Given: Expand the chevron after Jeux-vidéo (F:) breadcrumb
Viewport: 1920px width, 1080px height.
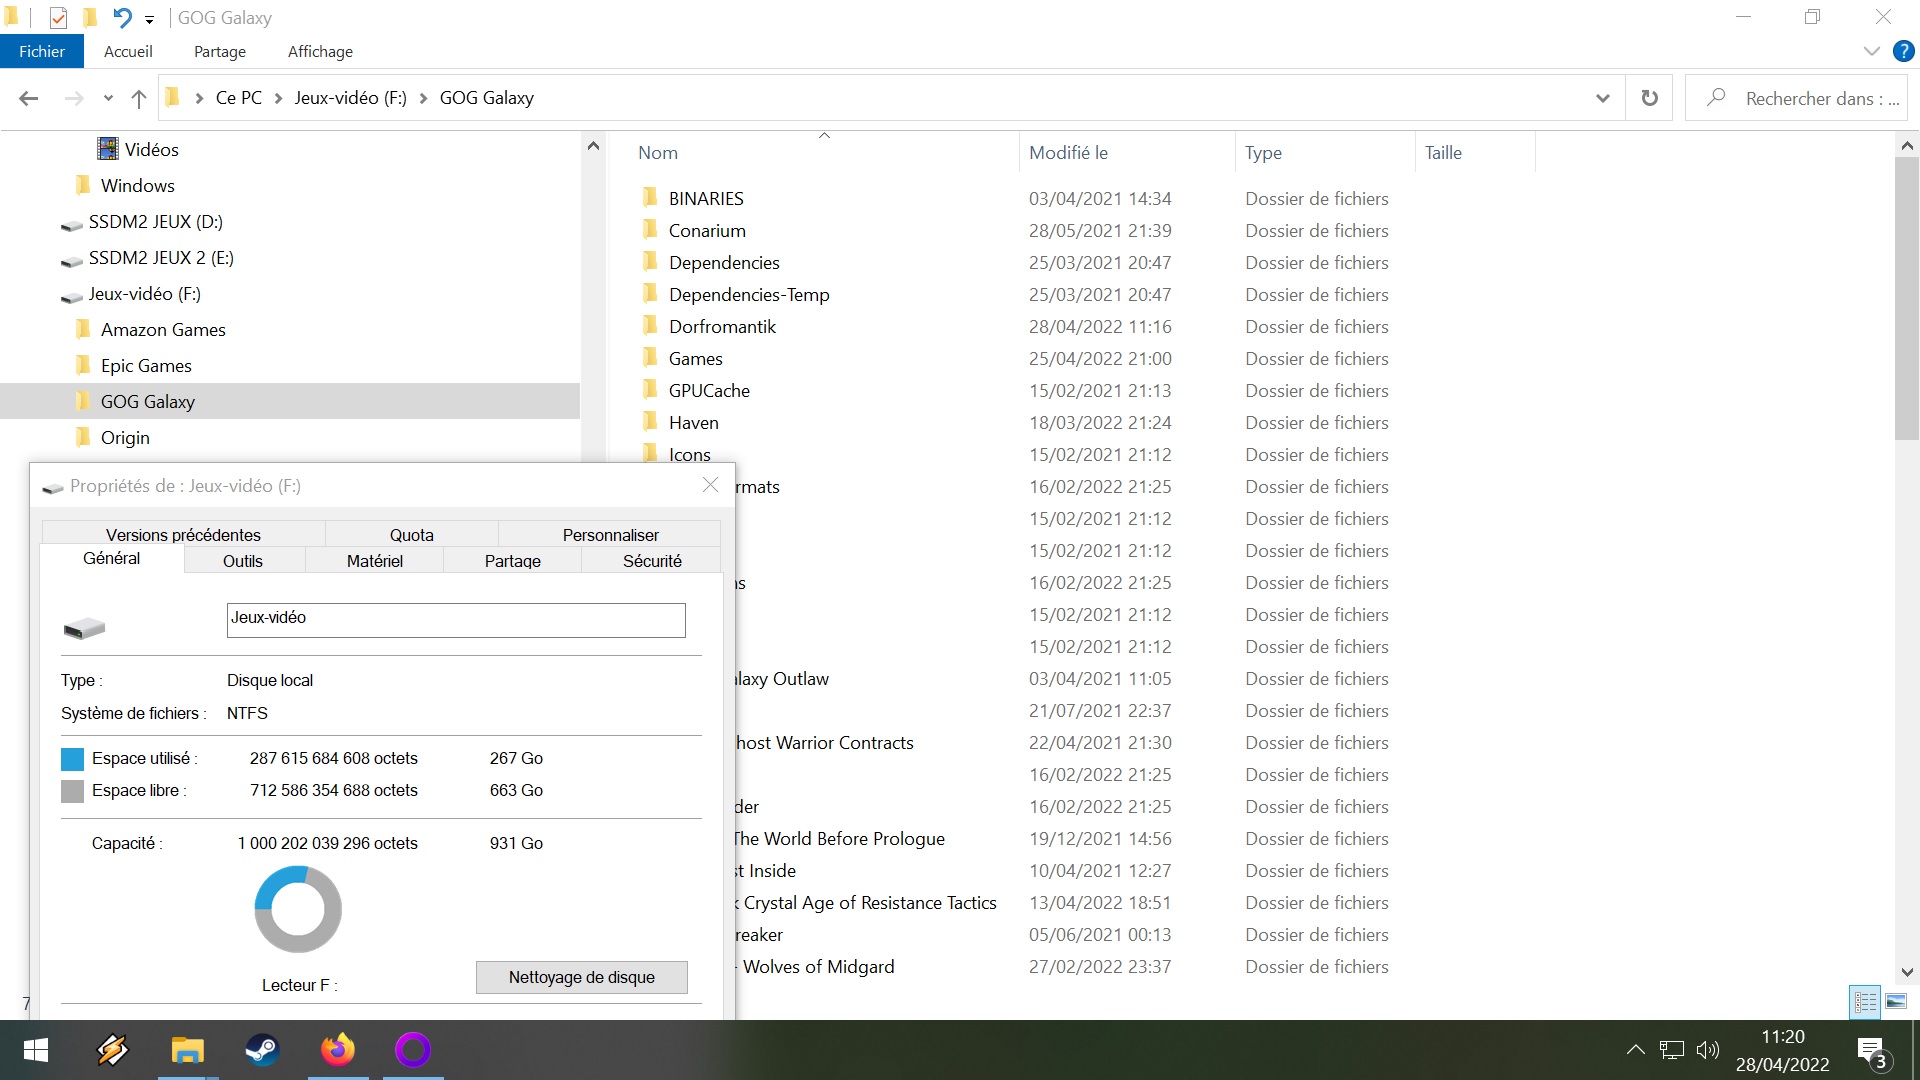Looking at the screenshot, I should [424, 98].
